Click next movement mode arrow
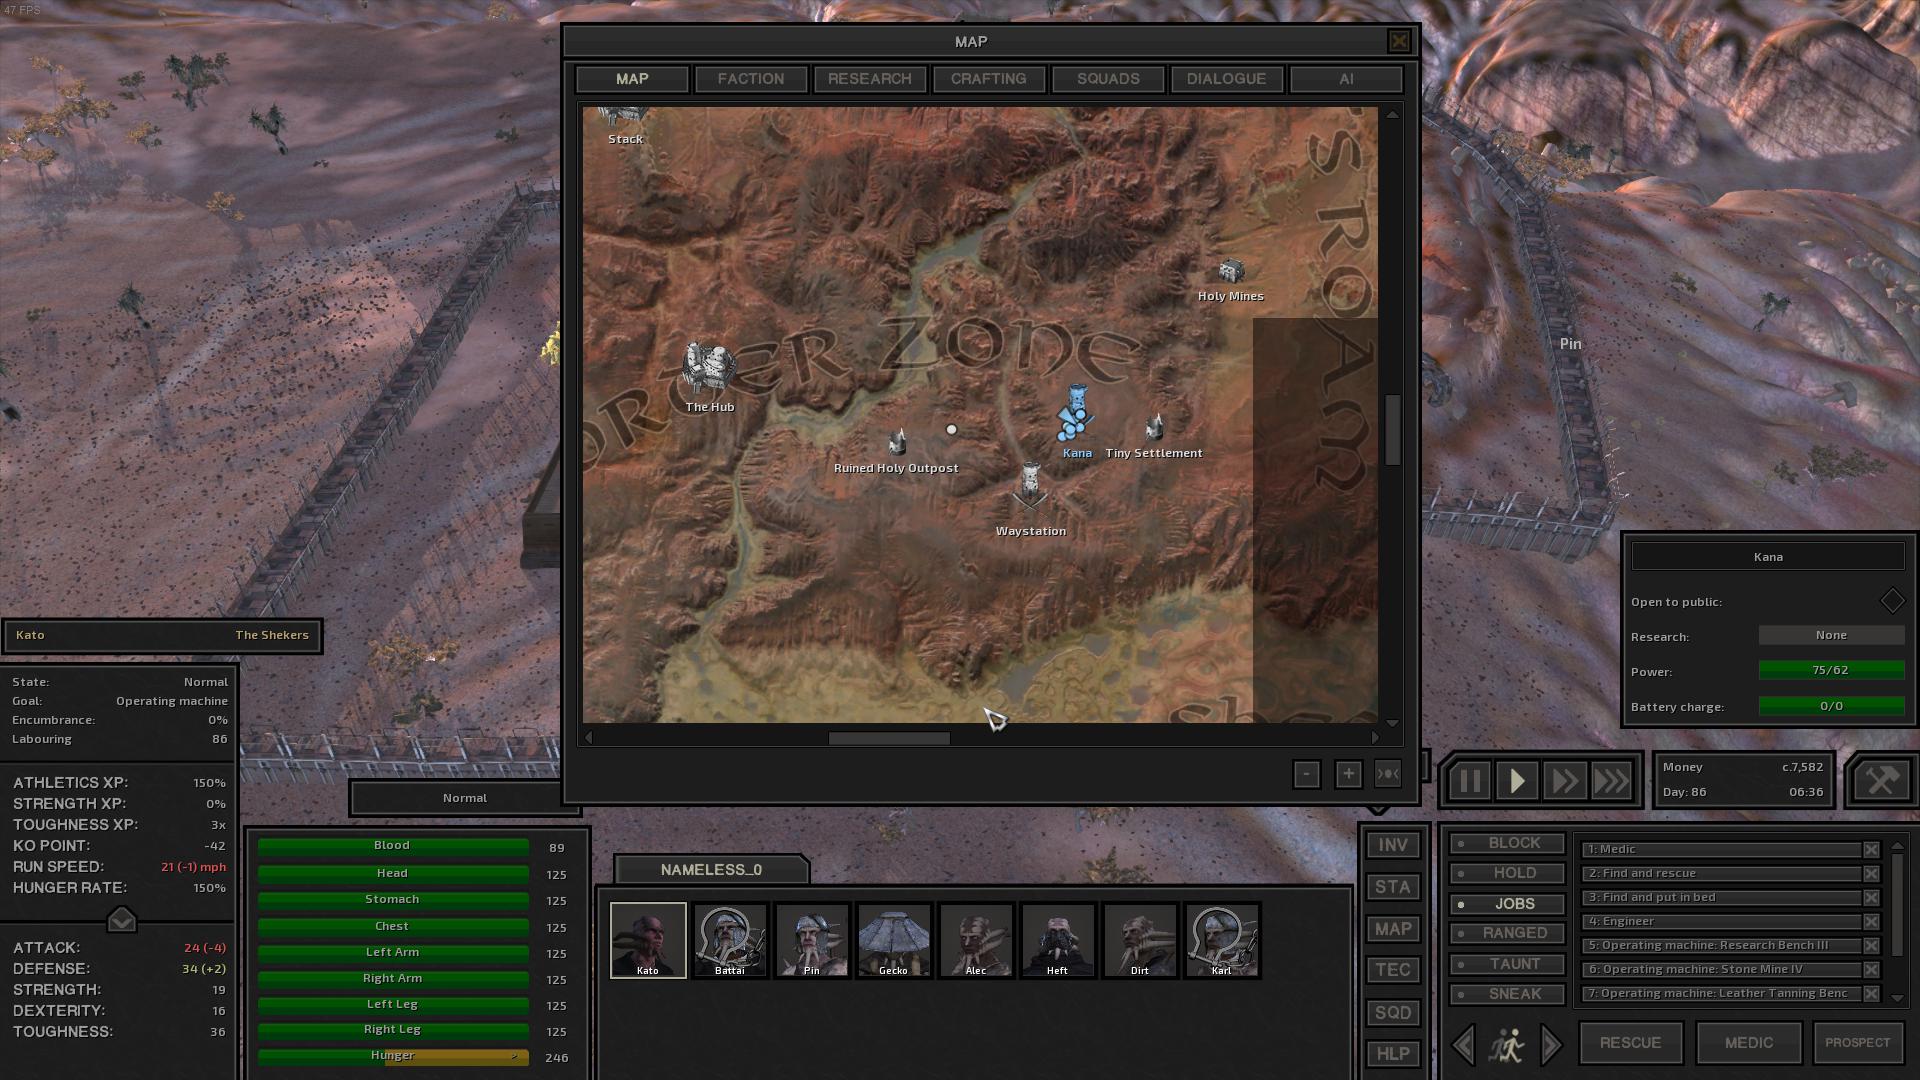The image size is (1920, 1080). (1551, 1045)
